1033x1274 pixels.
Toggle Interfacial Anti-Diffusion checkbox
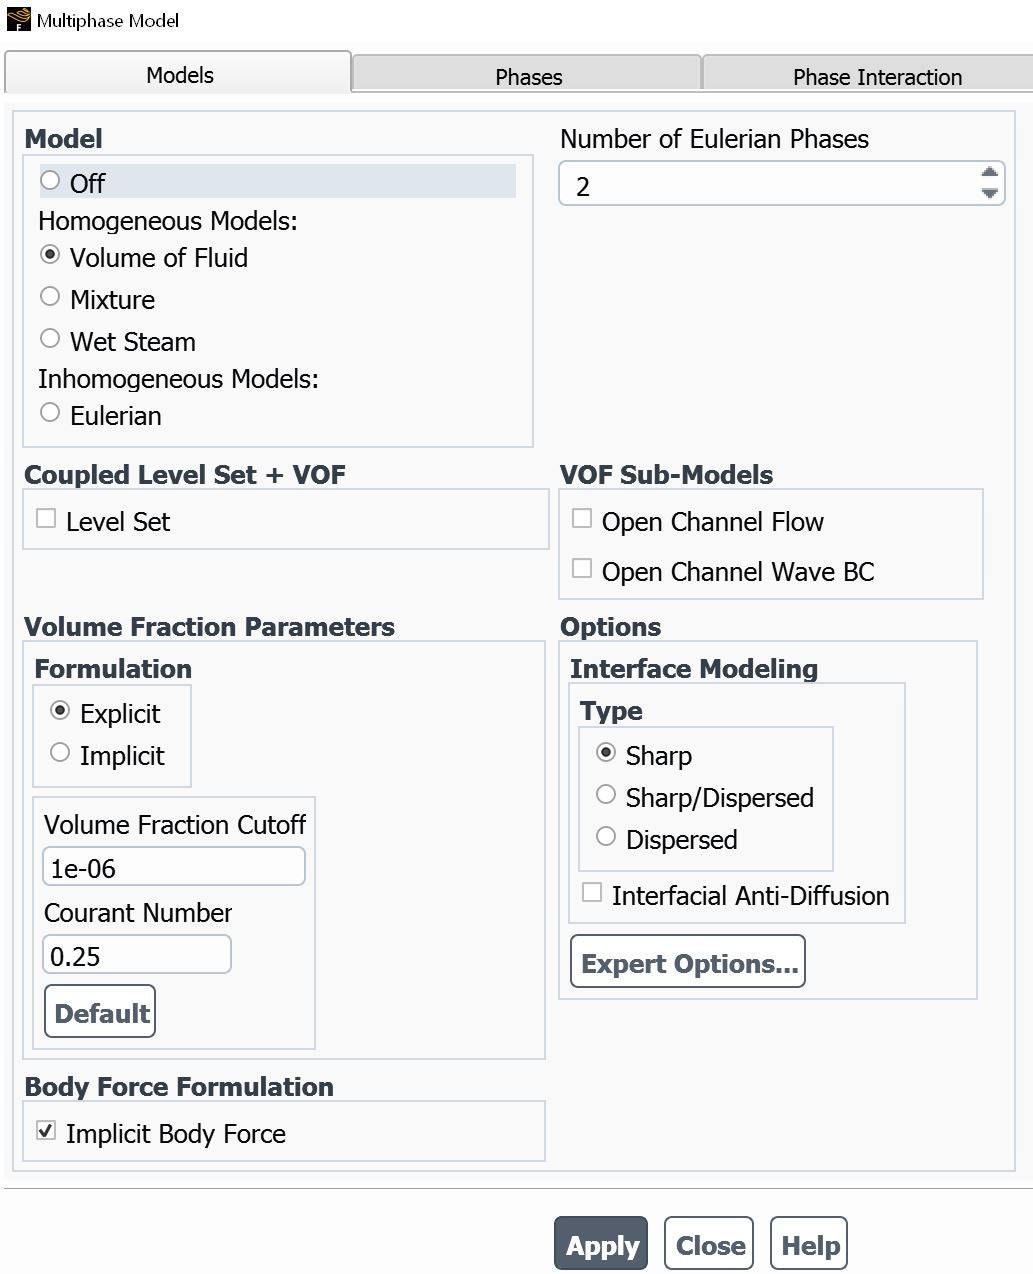pyautogui.click(x=592, y=893)
